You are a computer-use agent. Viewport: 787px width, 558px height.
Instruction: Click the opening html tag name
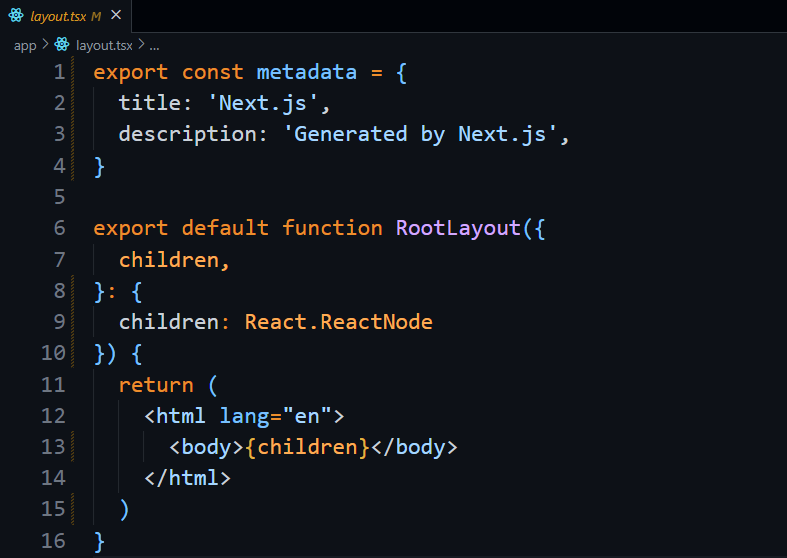pyautogui.click(x=181, y=416)
